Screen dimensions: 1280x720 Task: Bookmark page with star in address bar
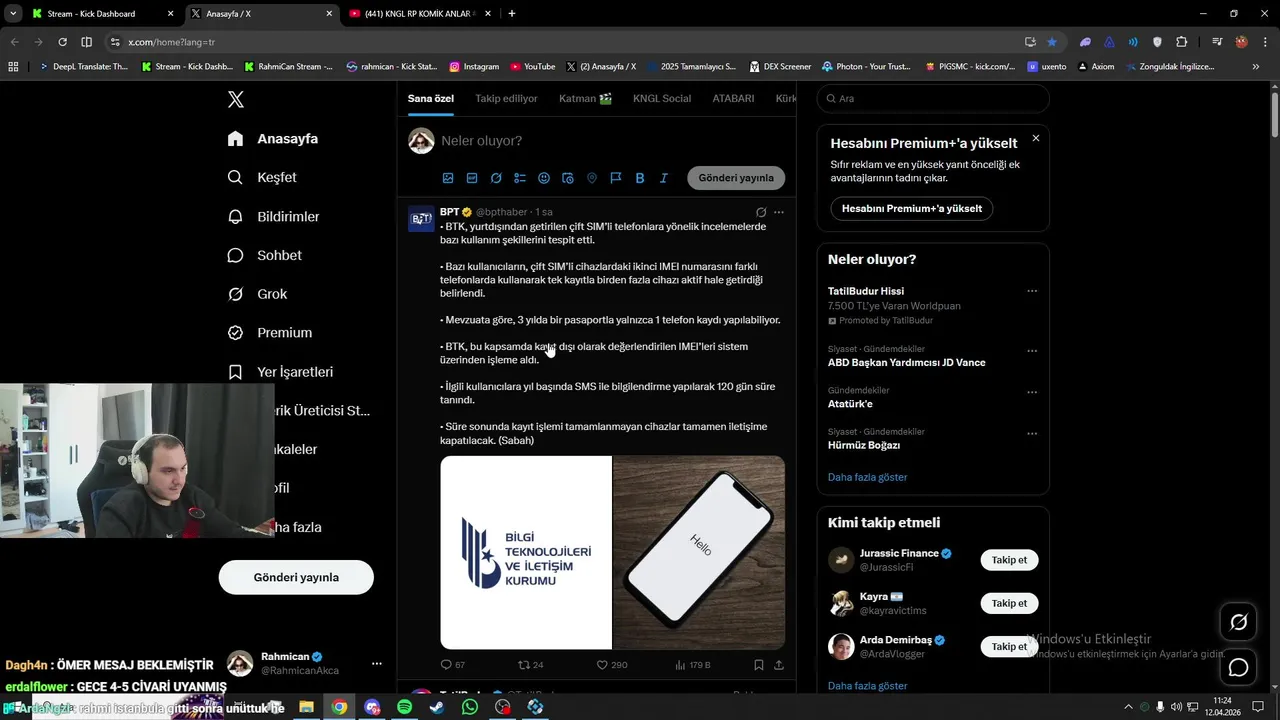pyautogui.click(x=1052, y=42)
